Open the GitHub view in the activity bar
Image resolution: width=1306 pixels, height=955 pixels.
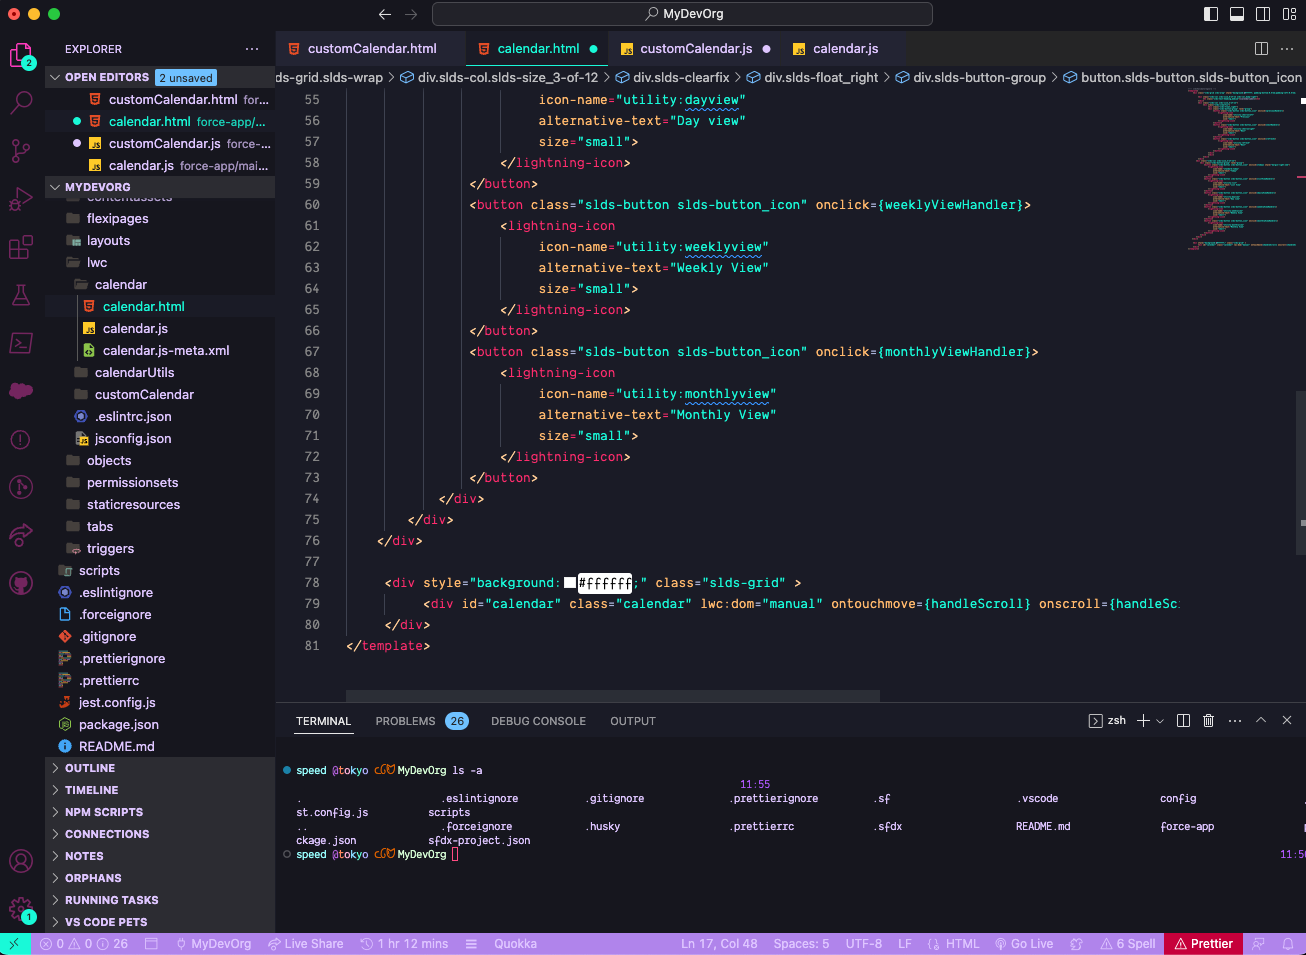coord(22,583)
